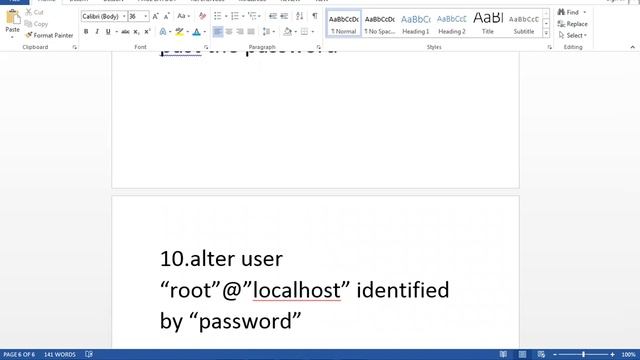
Task: Open multilevel list icon
Action: click(x=253, y=16)
